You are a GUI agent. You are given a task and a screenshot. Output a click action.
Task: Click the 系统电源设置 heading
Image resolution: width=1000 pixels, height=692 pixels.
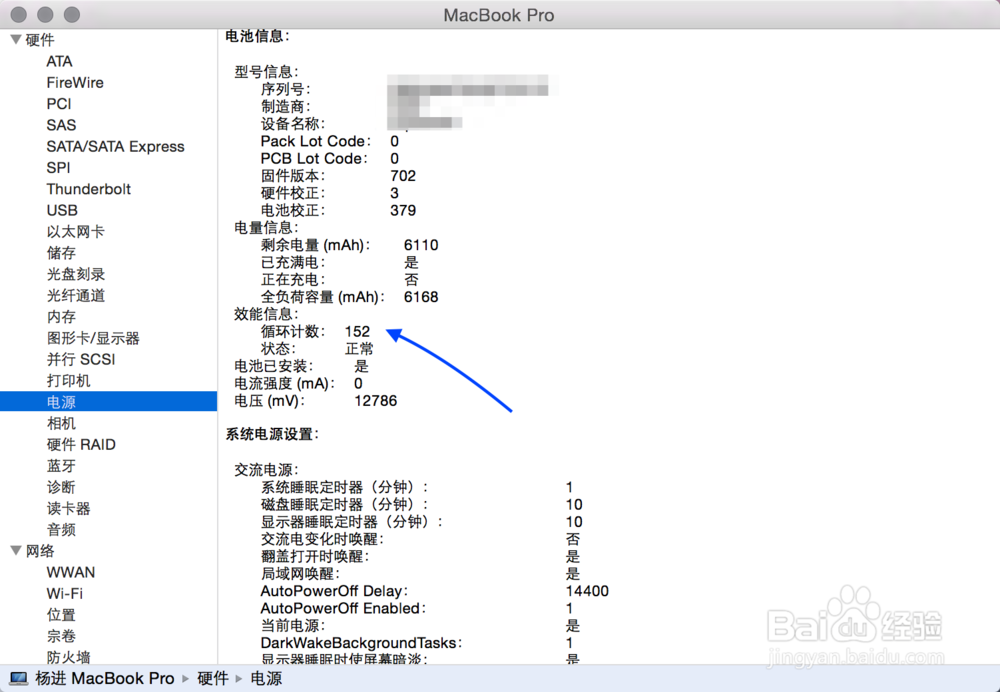click(x=272, y=434)
